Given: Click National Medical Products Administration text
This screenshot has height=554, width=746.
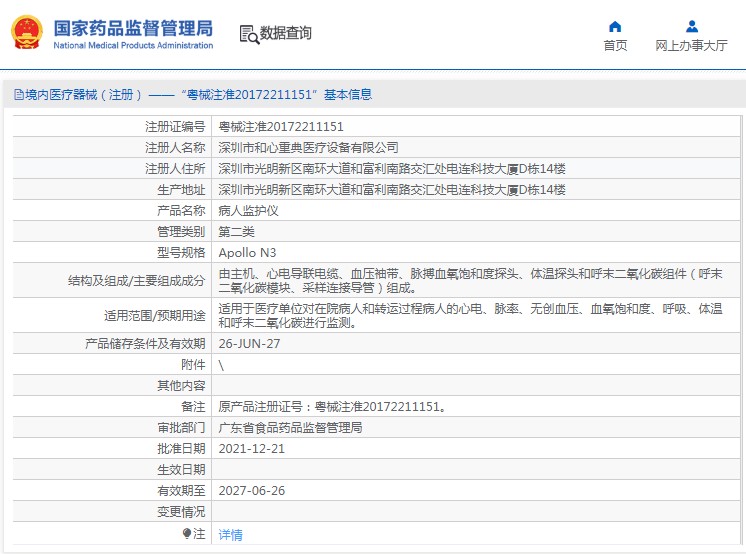Looking at the screenshot, I should click(x=133, y=46).
